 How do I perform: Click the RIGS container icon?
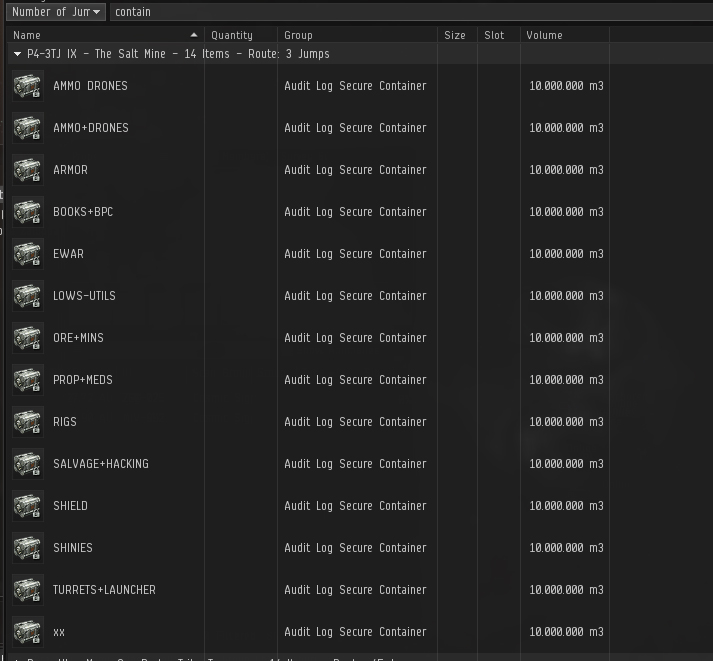(28, 422)
